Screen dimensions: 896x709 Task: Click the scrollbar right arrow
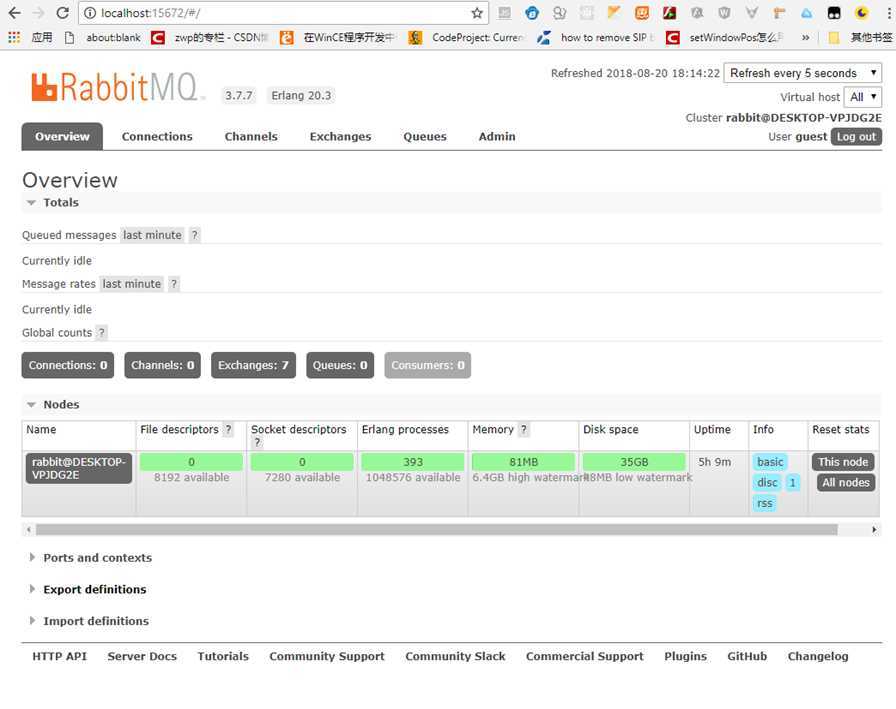click(x=874, y=530)
